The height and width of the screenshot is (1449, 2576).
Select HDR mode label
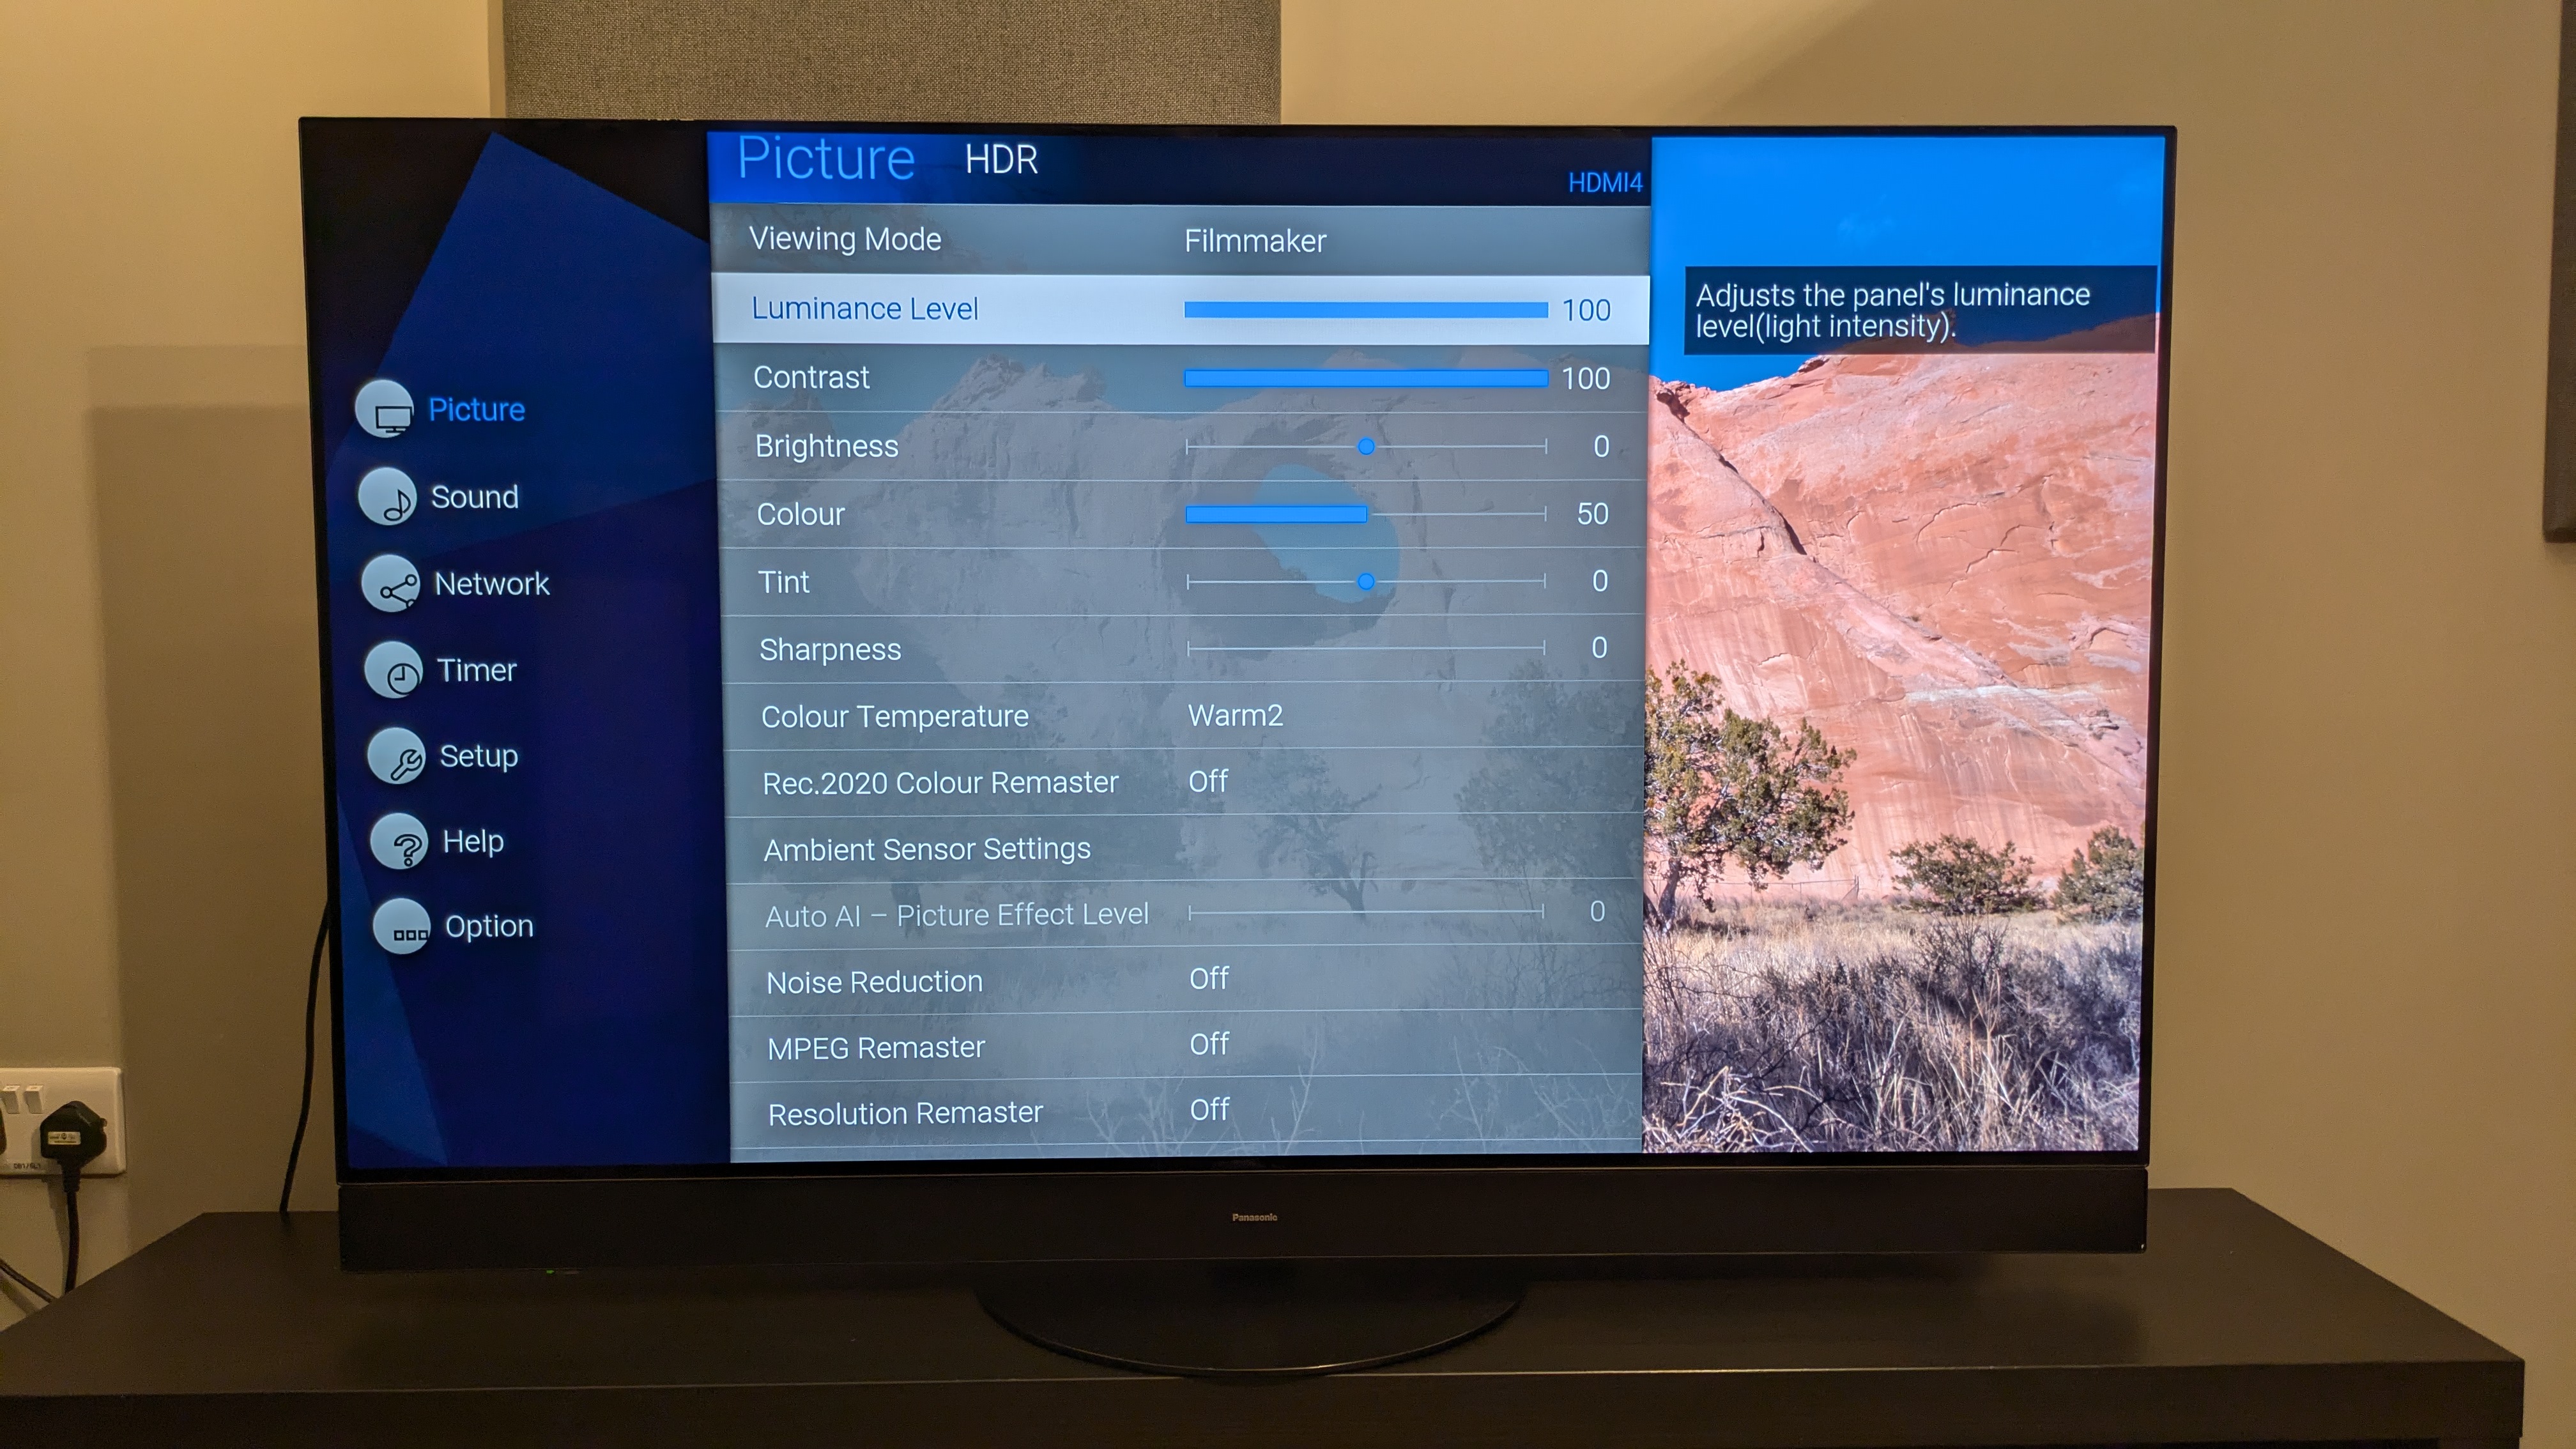point(1000,161)
